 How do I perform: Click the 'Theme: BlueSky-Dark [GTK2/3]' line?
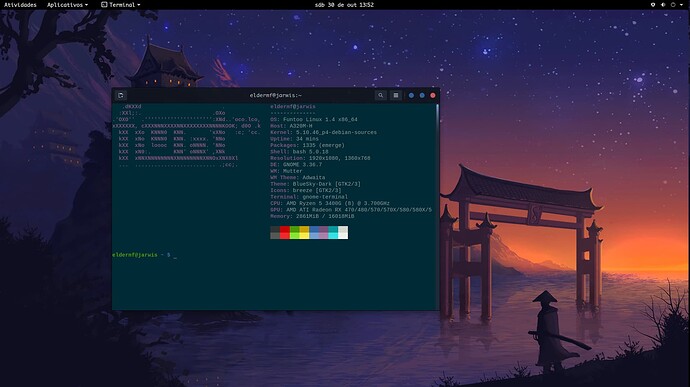coord(316,184)
